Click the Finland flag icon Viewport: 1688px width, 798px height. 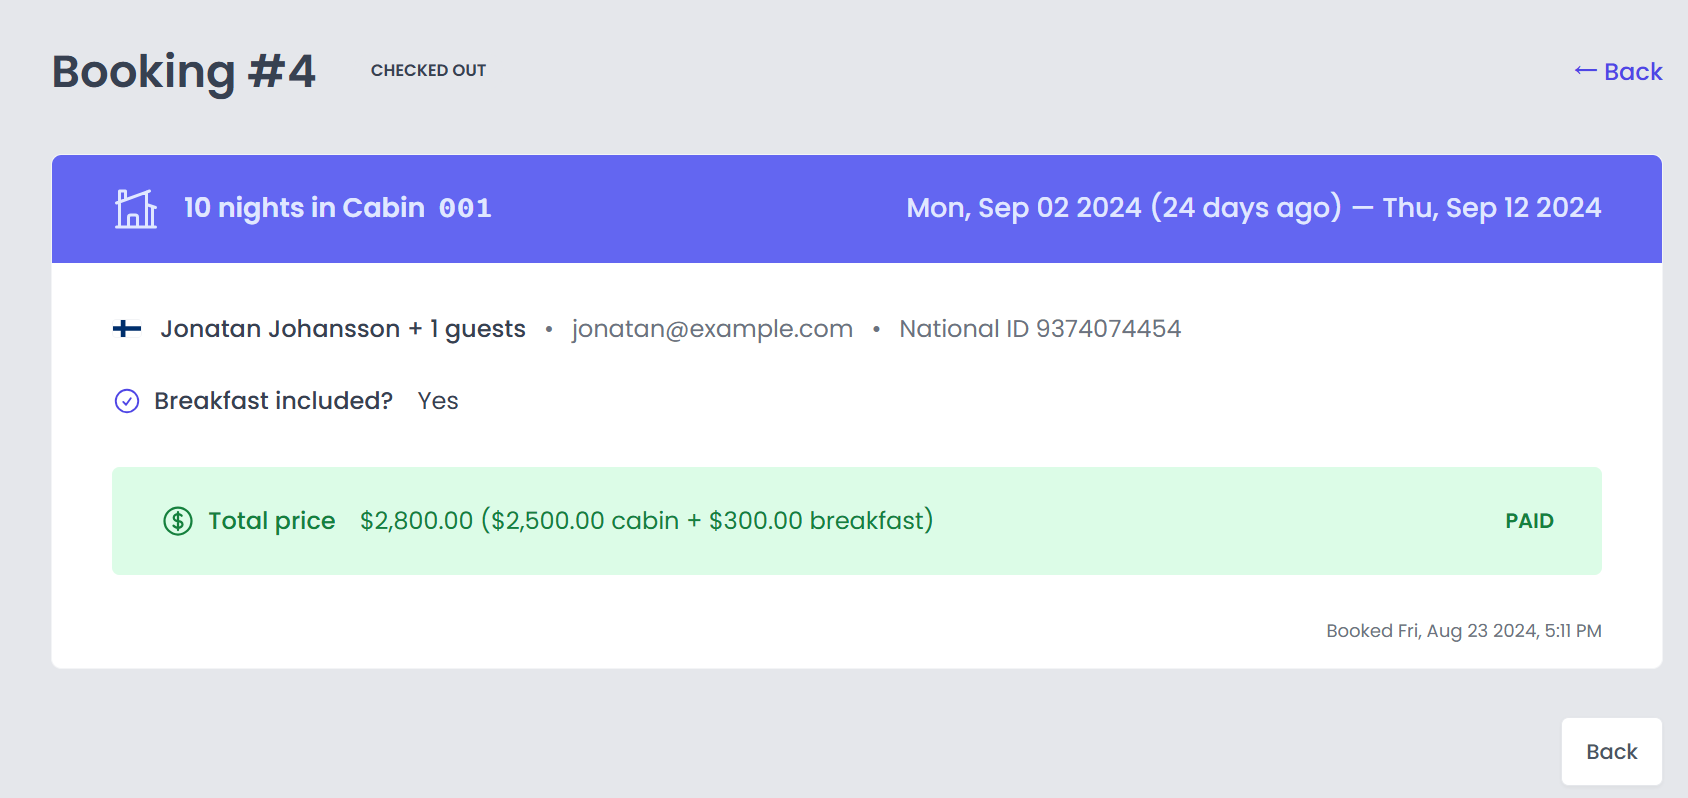[127, 329]
